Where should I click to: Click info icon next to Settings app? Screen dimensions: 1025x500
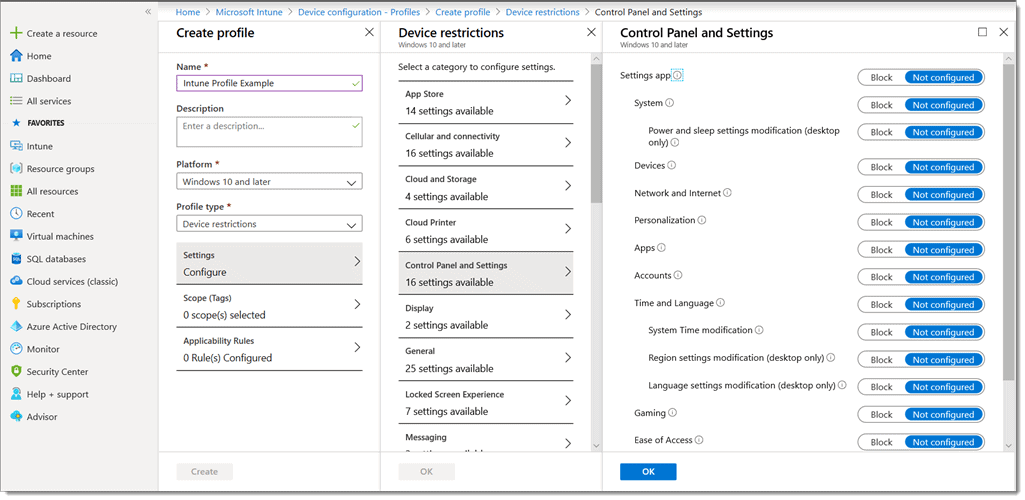point(677,76)
